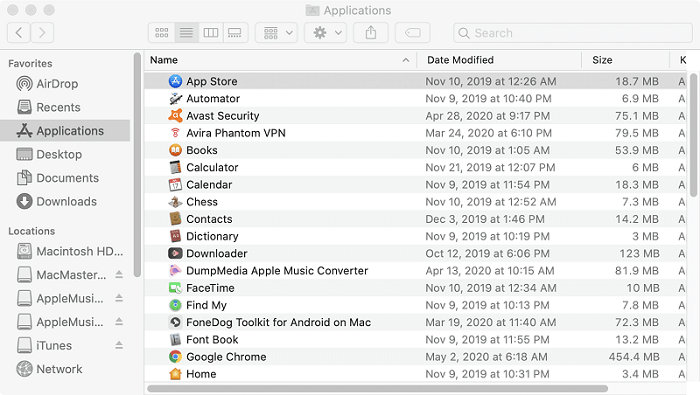Switch to gallery view
The image size is (700, 395).
235,33
